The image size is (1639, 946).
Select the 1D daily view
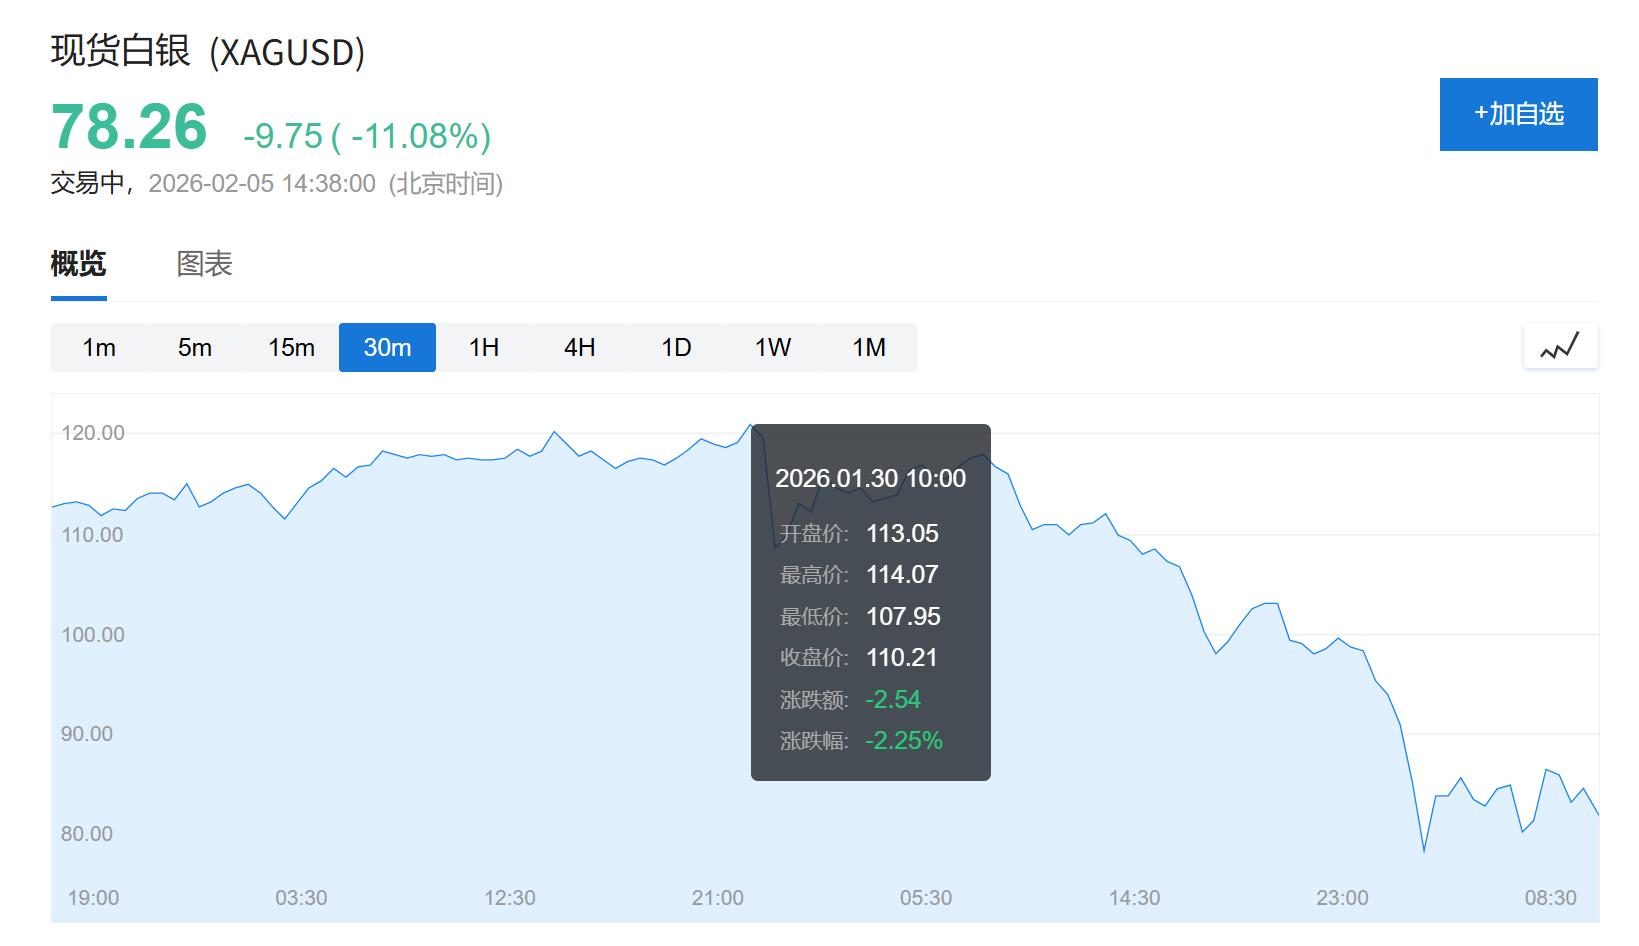tap(676, 347)
